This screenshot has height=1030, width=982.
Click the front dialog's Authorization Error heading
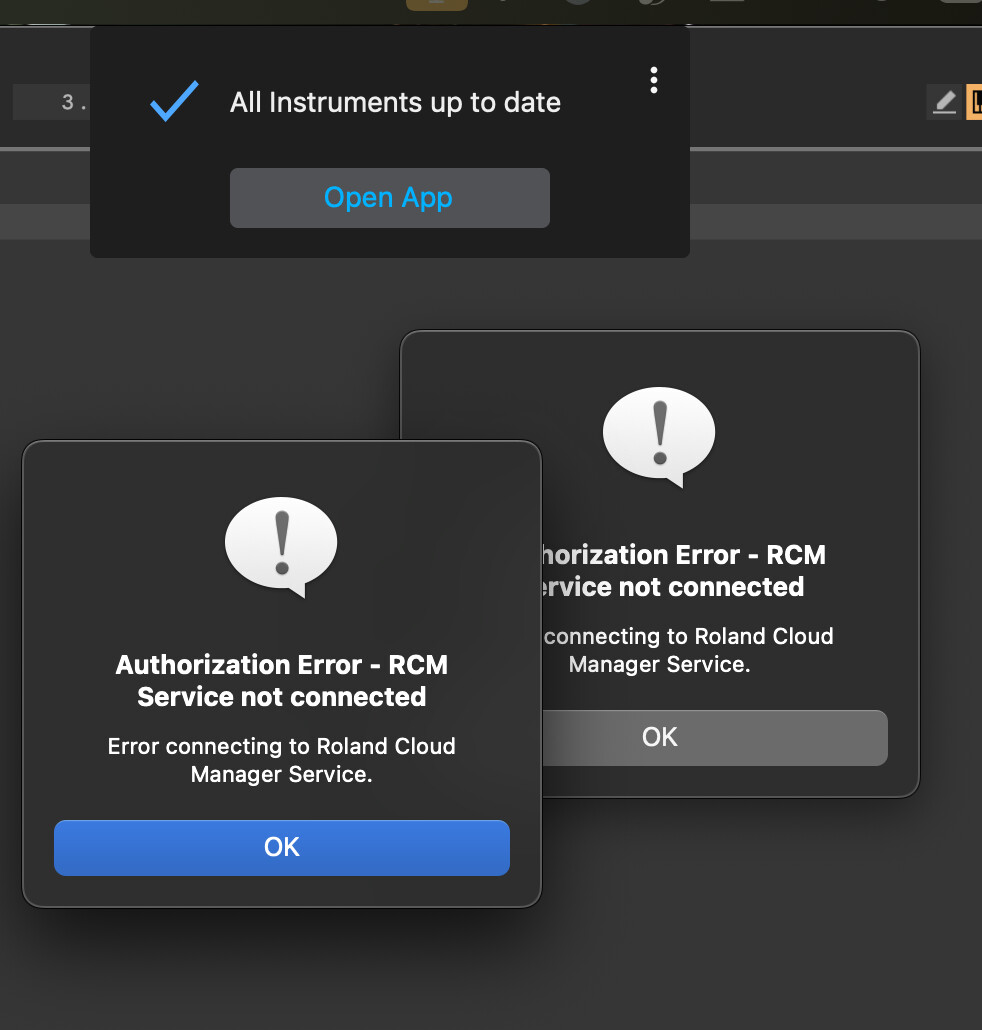(281, 680)
